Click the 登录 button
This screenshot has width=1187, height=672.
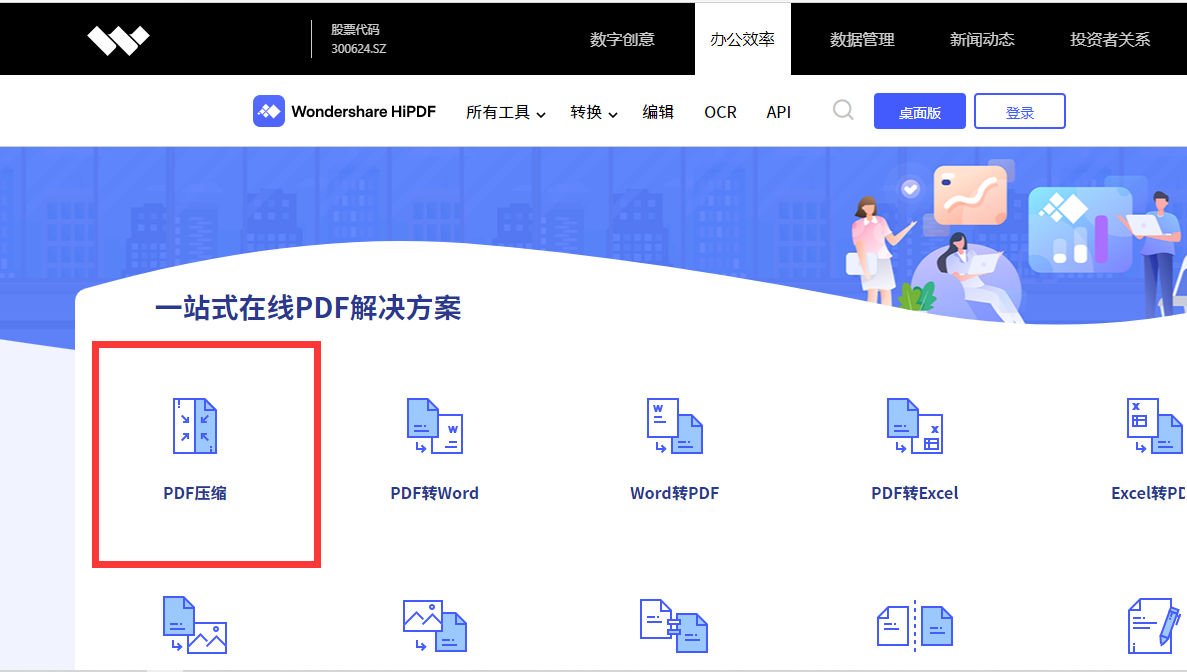point(1019,111)
